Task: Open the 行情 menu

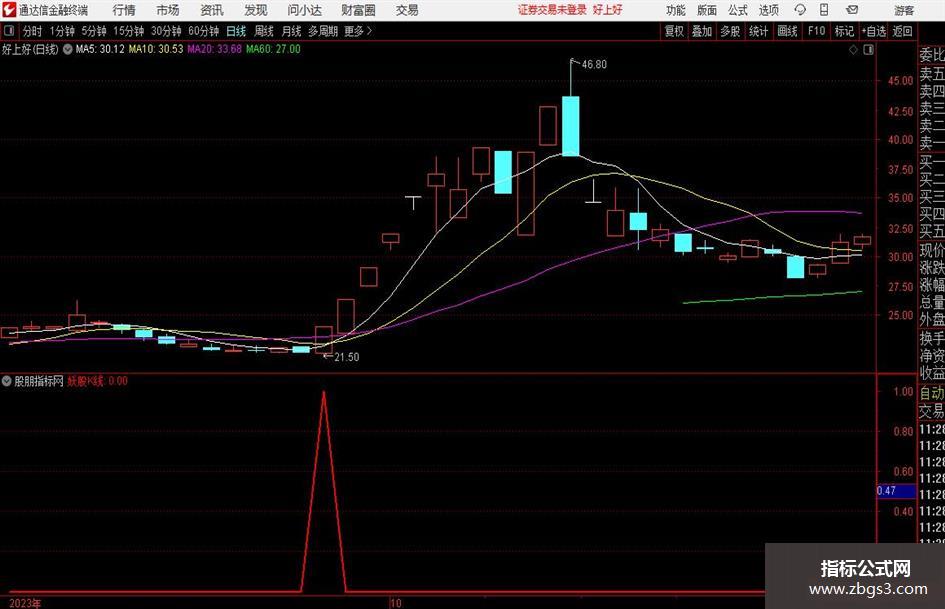Action: tap(124, 10)
